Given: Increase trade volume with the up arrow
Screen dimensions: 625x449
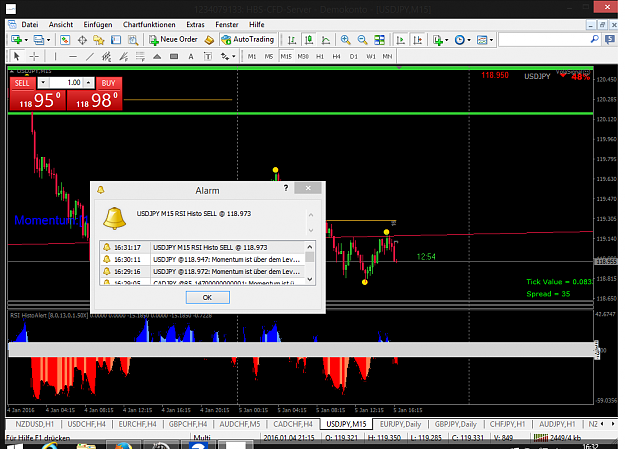Looking at the screenshot, I should click(88, 83).
